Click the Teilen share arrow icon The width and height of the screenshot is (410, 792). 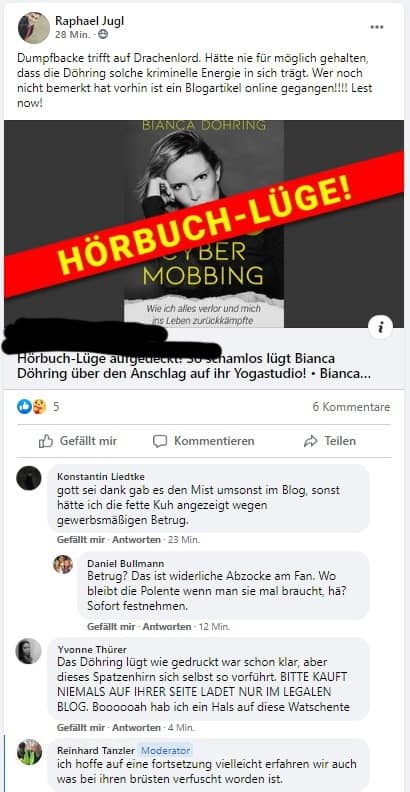pos(311,441)
